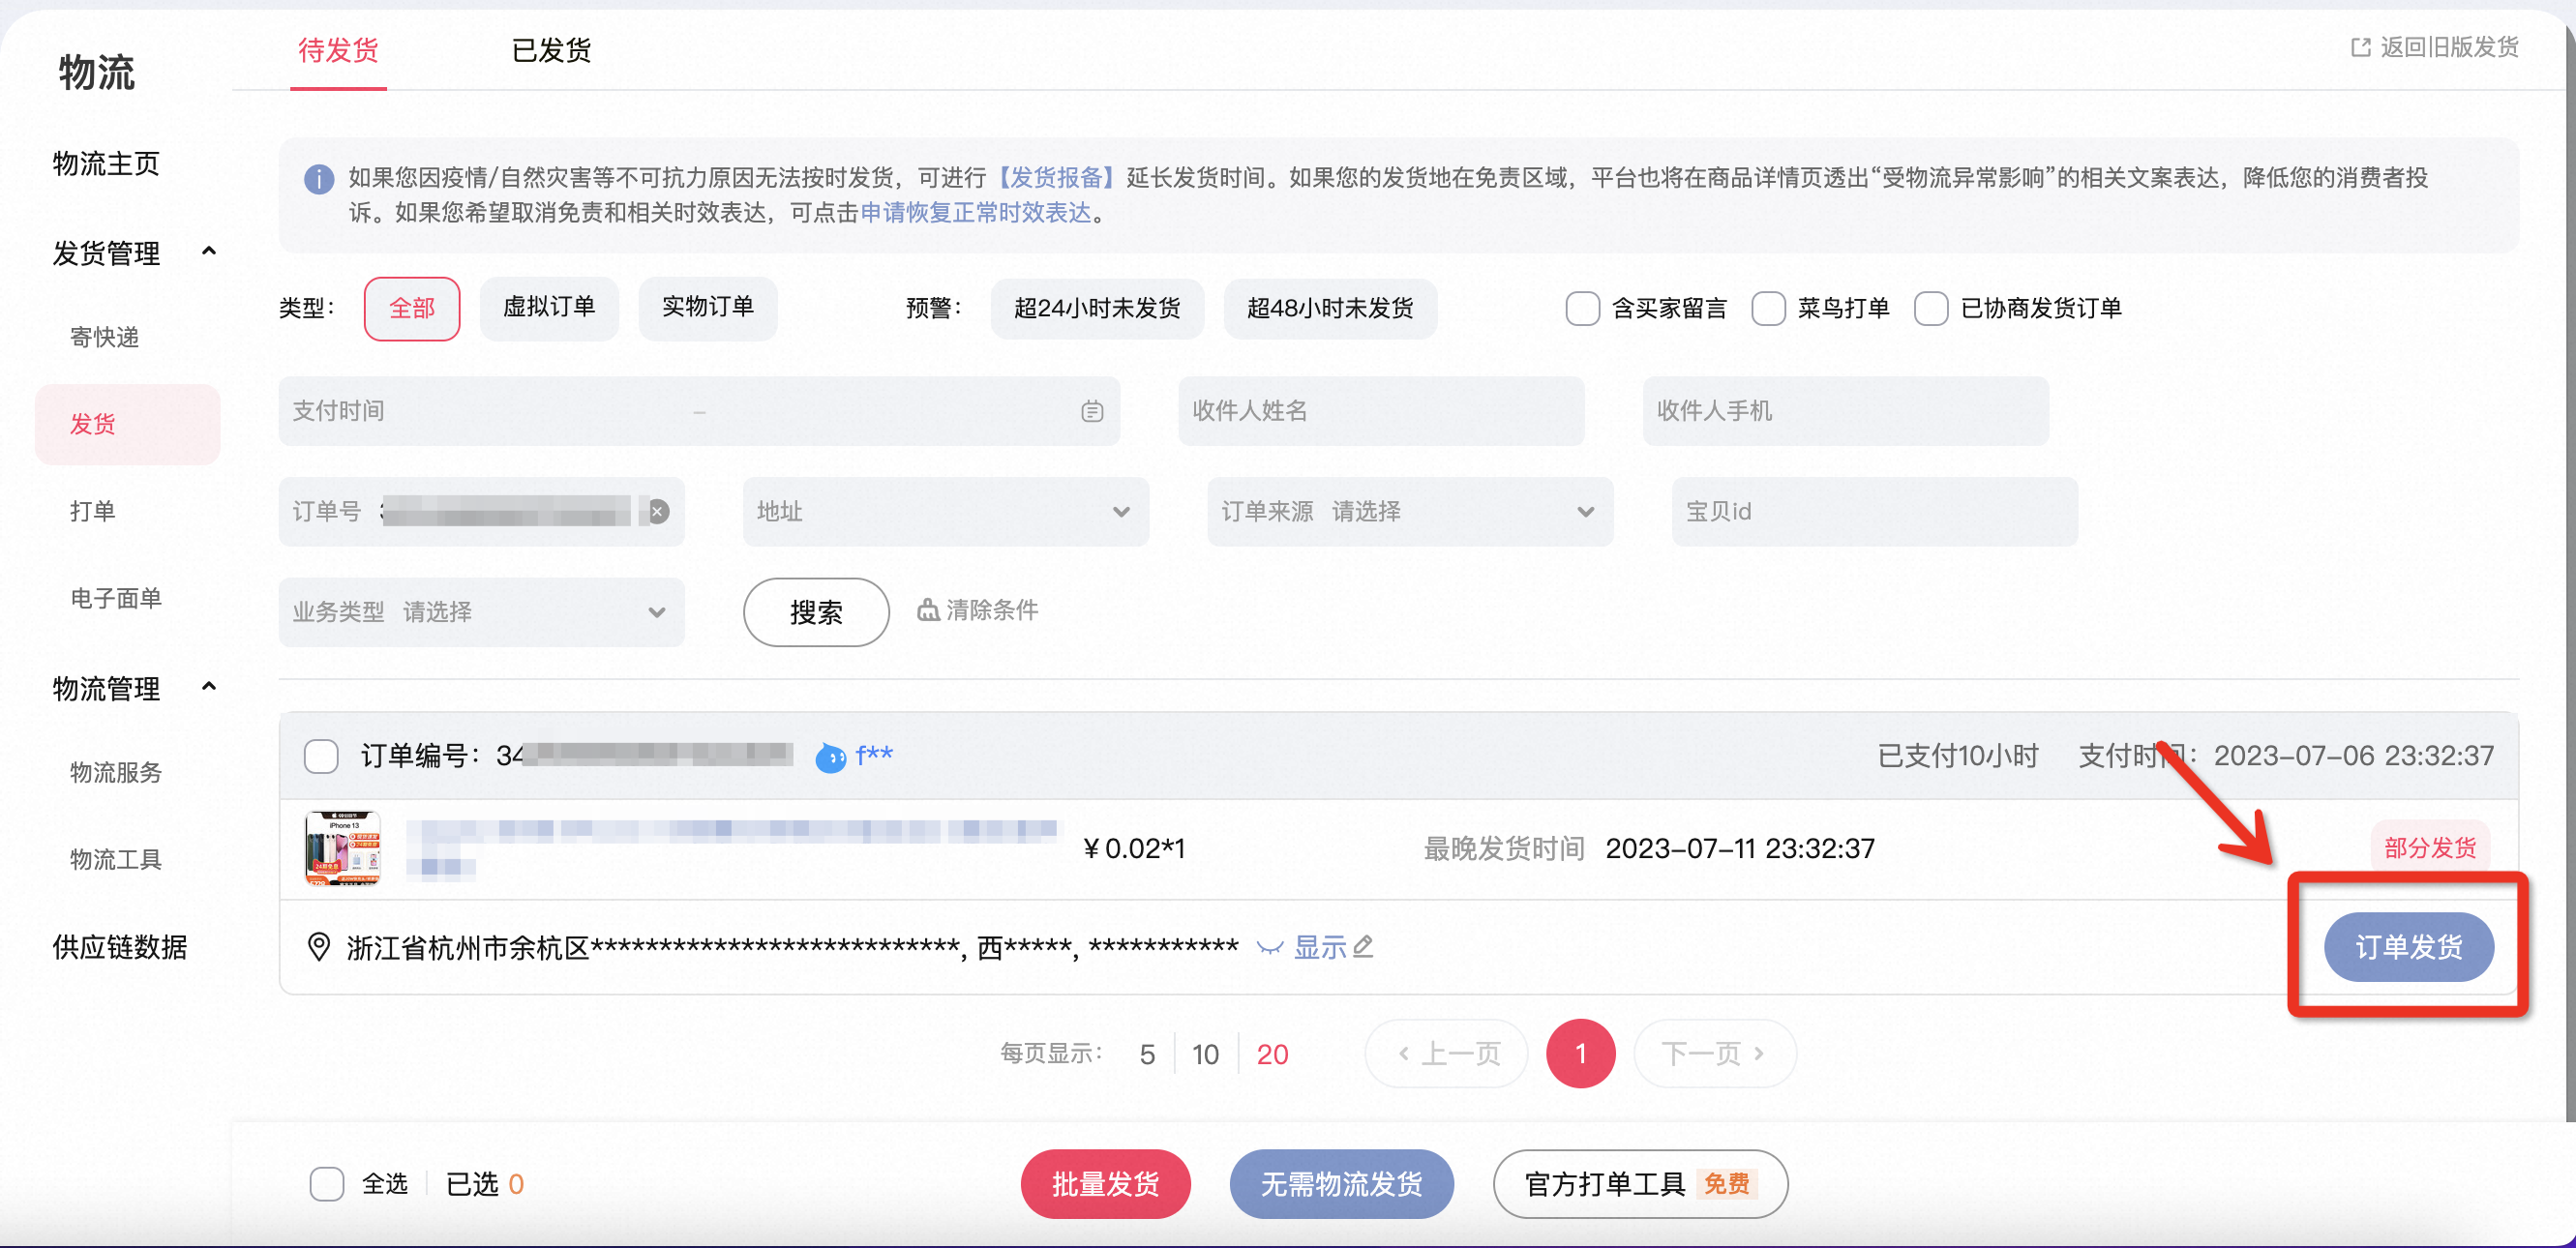Open the 发货报备 link

pyautogui.click(x=1056, y=178)
